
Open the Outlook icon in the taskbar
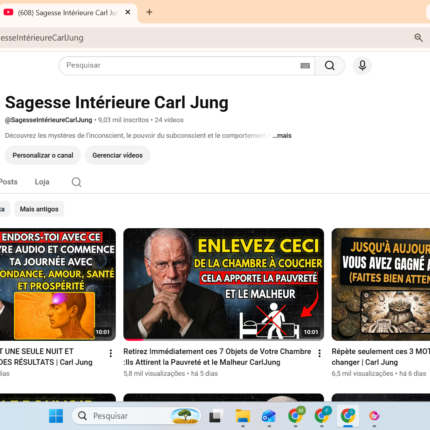coord(269,416)
